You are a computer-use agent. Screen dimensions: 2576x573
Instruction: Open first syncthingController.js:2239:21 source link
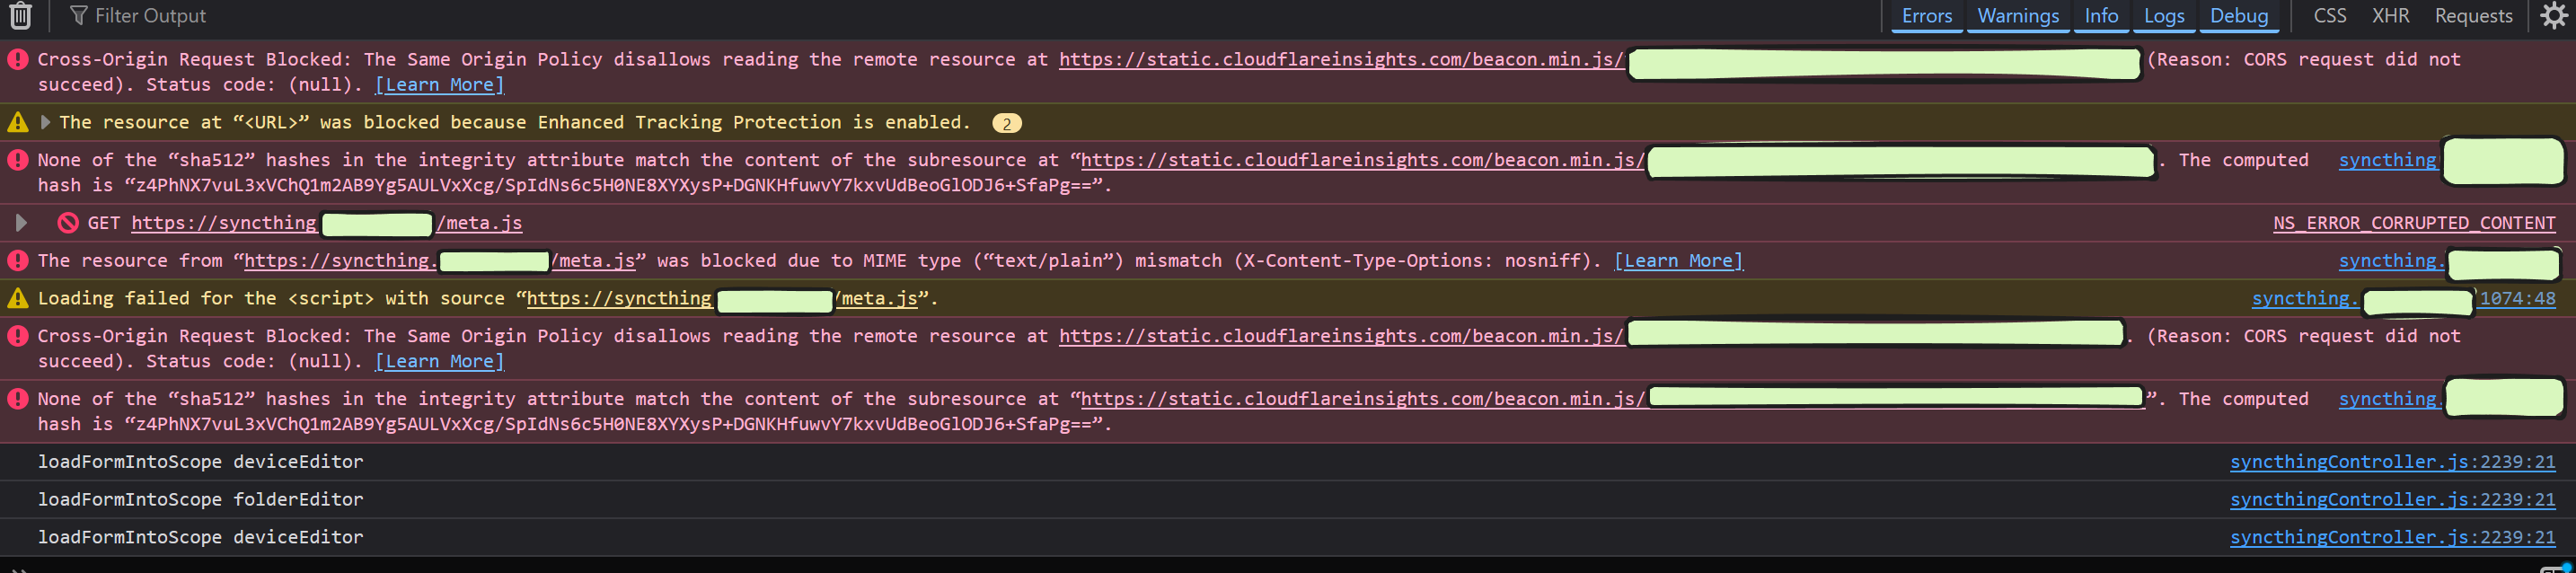click(x=2391, y=462)
